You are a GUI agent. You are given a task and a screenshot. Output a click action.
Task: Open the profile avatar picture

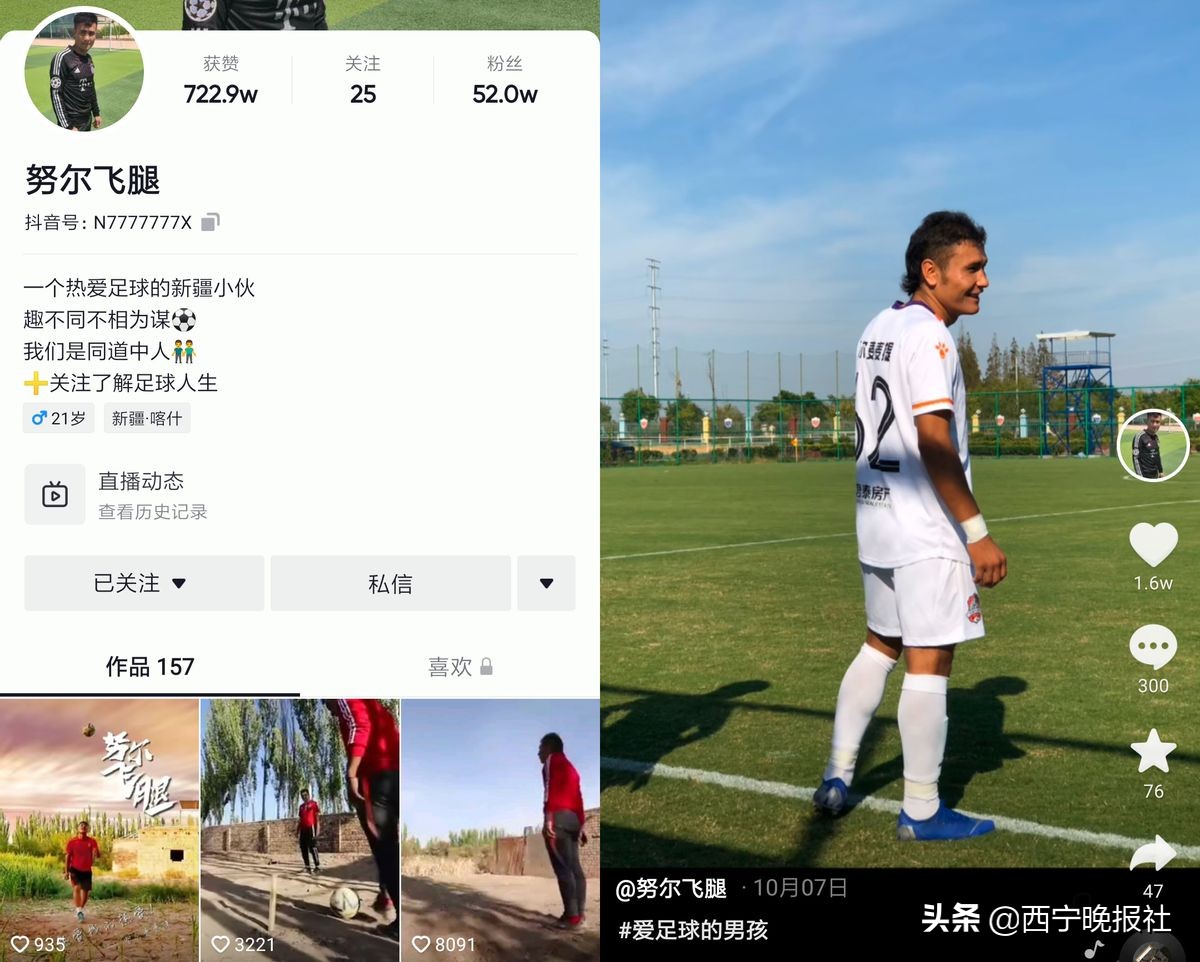(84, 71)
